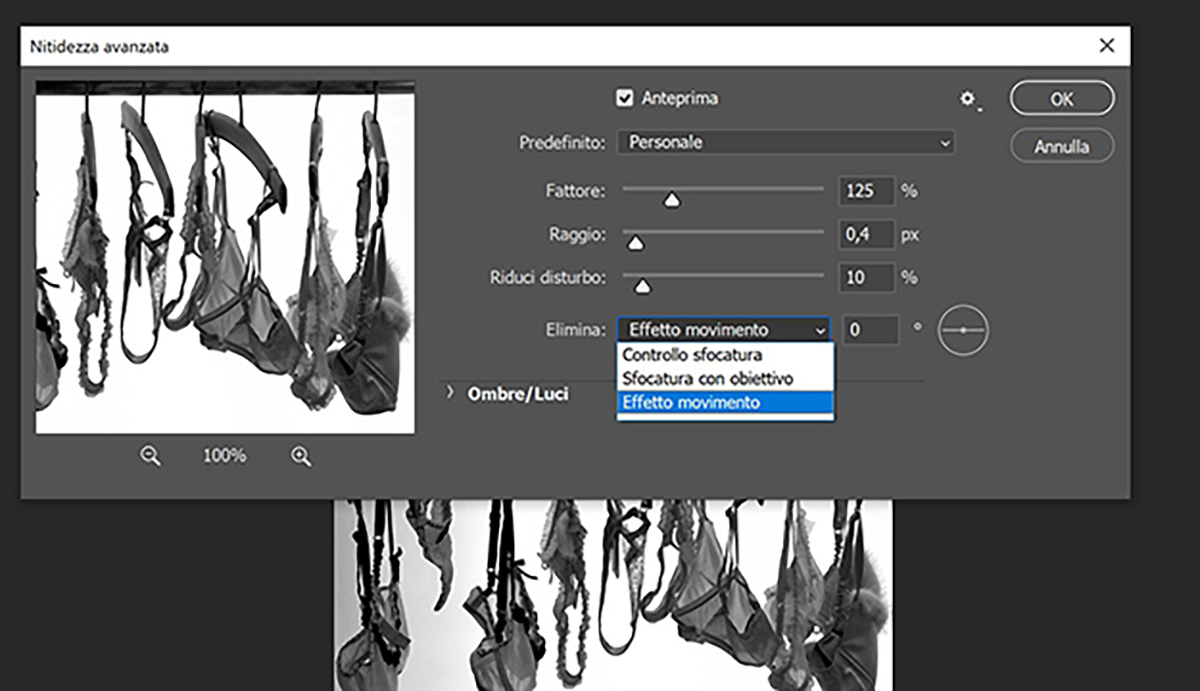This screenshot has height=691, width=1200.
Task: Click the zoom in magnifier icon
Action: (300, 456)
